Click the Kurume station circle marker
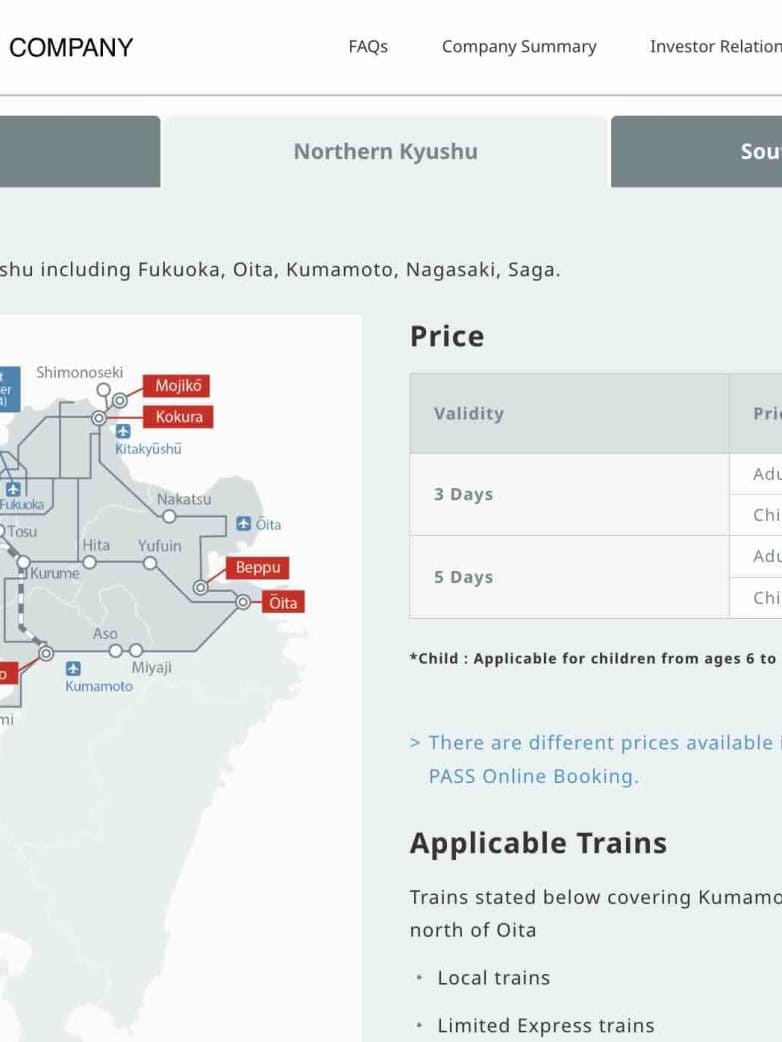Viewport: 782px width, 1042px height. tap(23, 563)
